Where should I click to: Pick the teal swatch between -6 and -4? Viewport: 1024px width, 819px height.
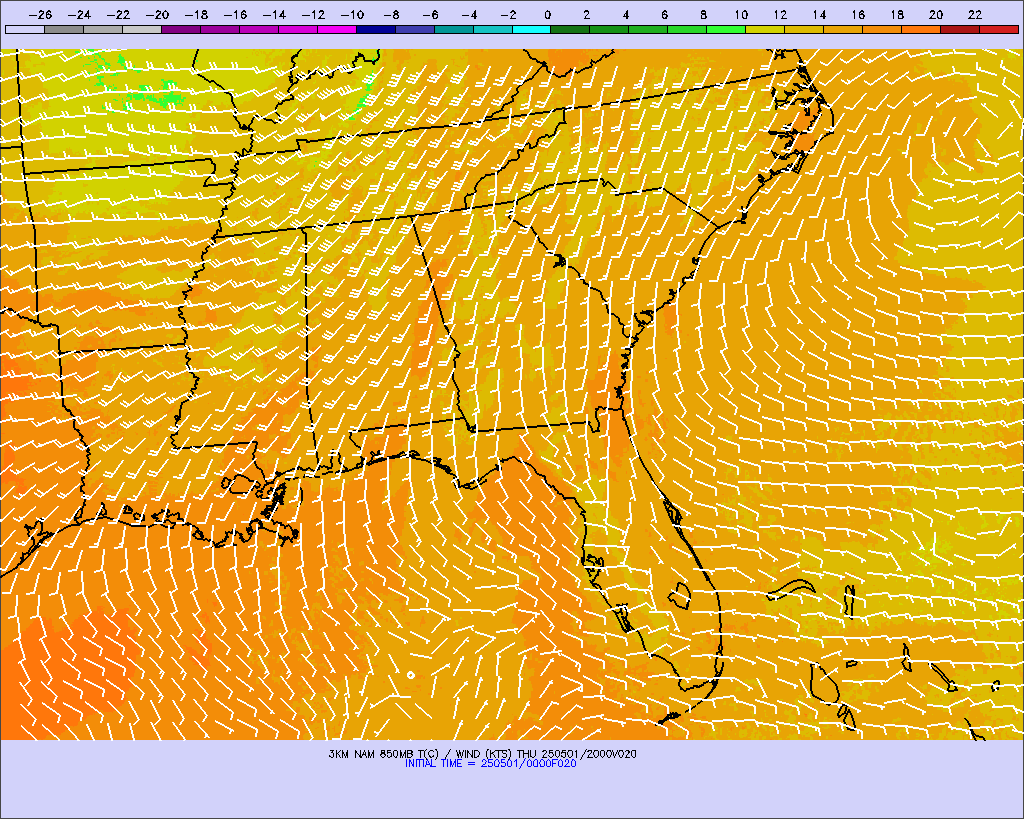pyautogui.click(x=454, y=29)
